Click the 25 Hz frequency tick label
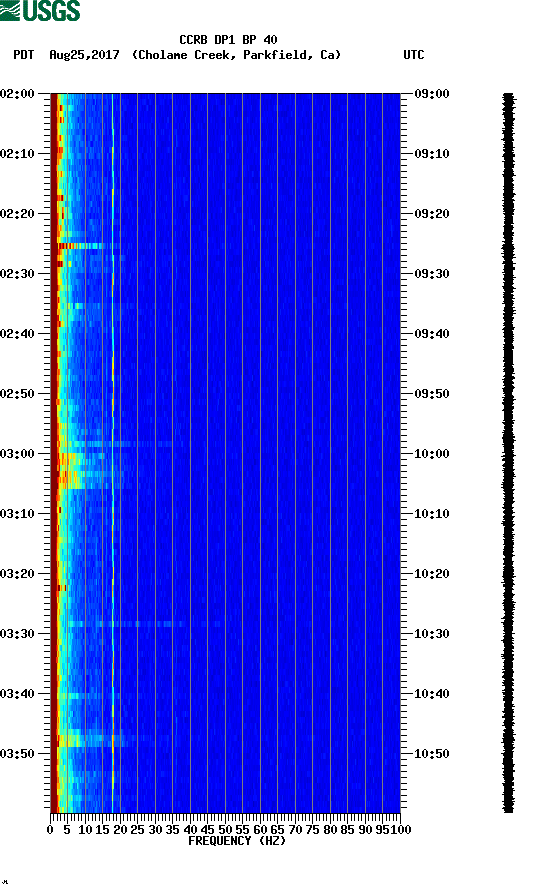Image resolution: width=552 pixels, height=893 pixels. (137, 830)
